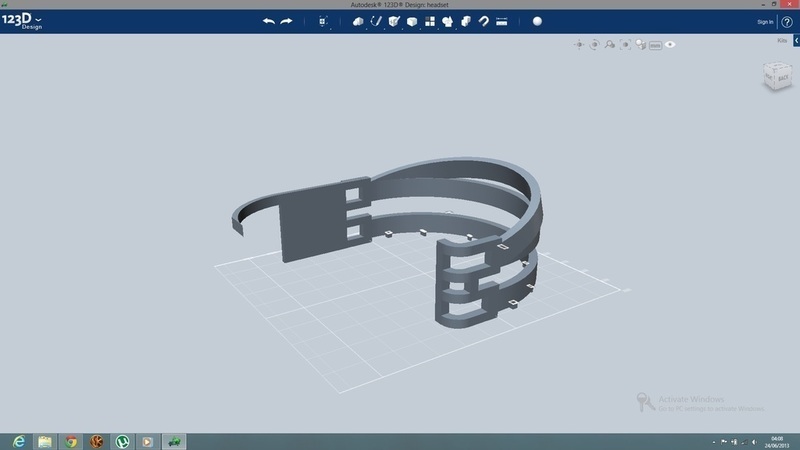Open the Material sphere tool

(537, 21)
